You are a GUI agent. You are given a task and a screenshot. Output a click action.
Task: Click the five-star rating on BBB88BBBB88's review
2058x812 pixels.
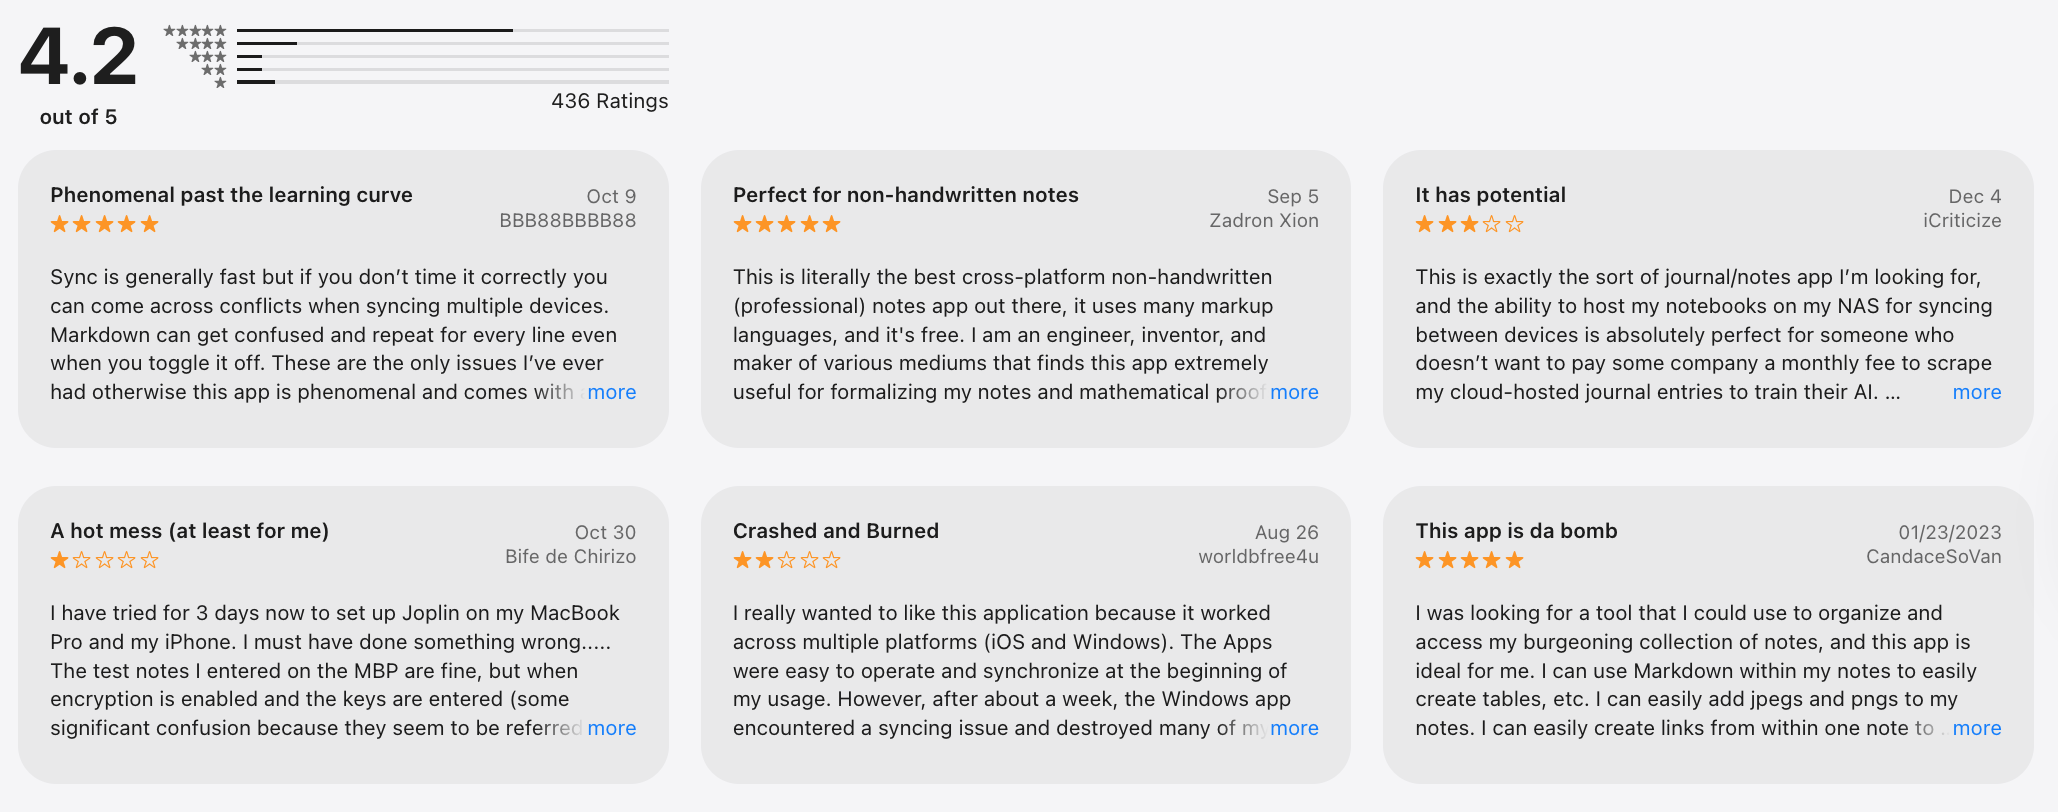[x=105, y=224]
